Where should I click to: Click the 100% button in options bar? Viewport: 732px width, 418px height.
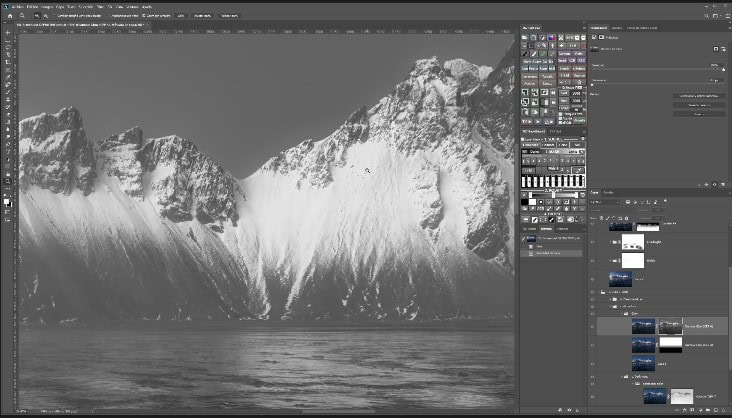pyautogui.click(x=181, y=16)
